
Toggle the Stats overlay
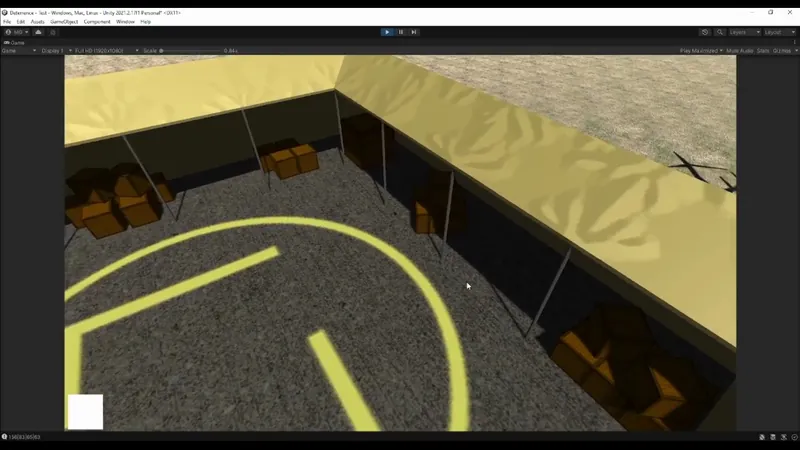pyautogui.click(x=763, y=51)
